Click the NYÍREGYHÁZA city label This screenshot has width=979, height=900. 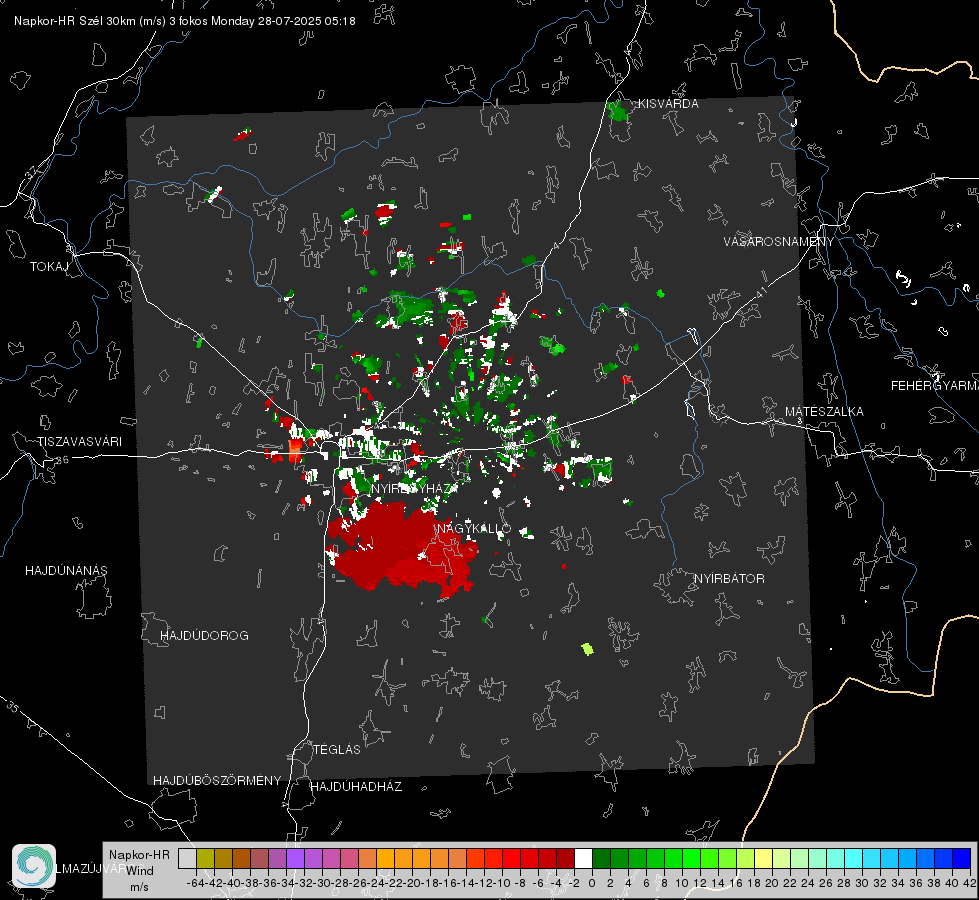[x=415, y=488]
